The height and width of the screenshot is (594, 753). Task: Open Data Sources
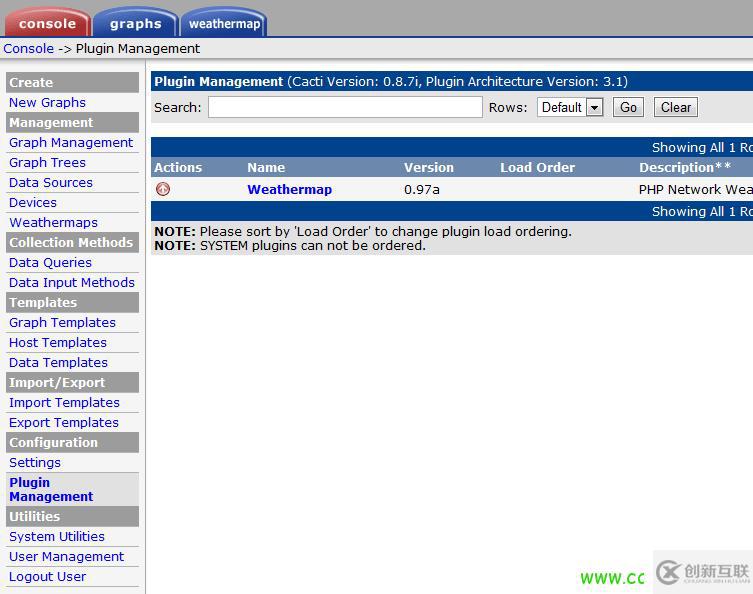(50, 182)
